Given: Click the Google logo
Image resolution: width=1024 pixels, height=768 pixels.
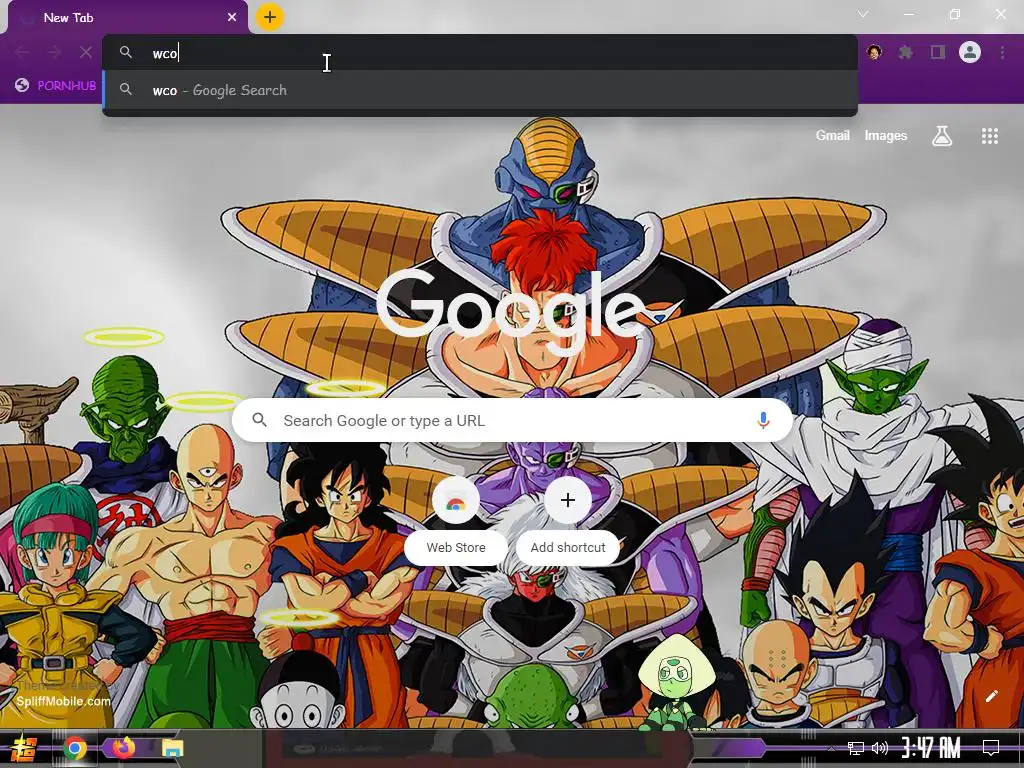Looking at the screenshot, I should [x=511, y=312].
